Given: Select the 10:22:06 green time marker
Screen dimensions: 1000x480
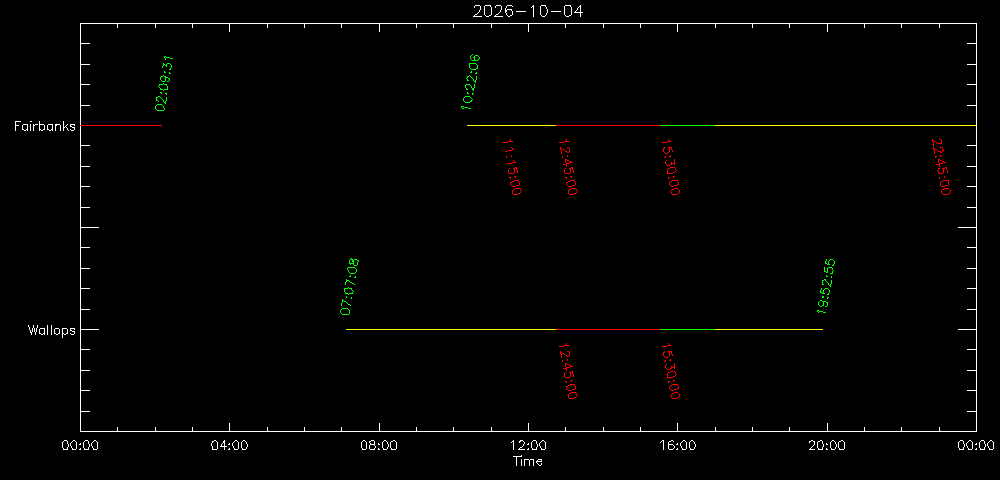Looking at the screenshot, I should click(471, 82).
